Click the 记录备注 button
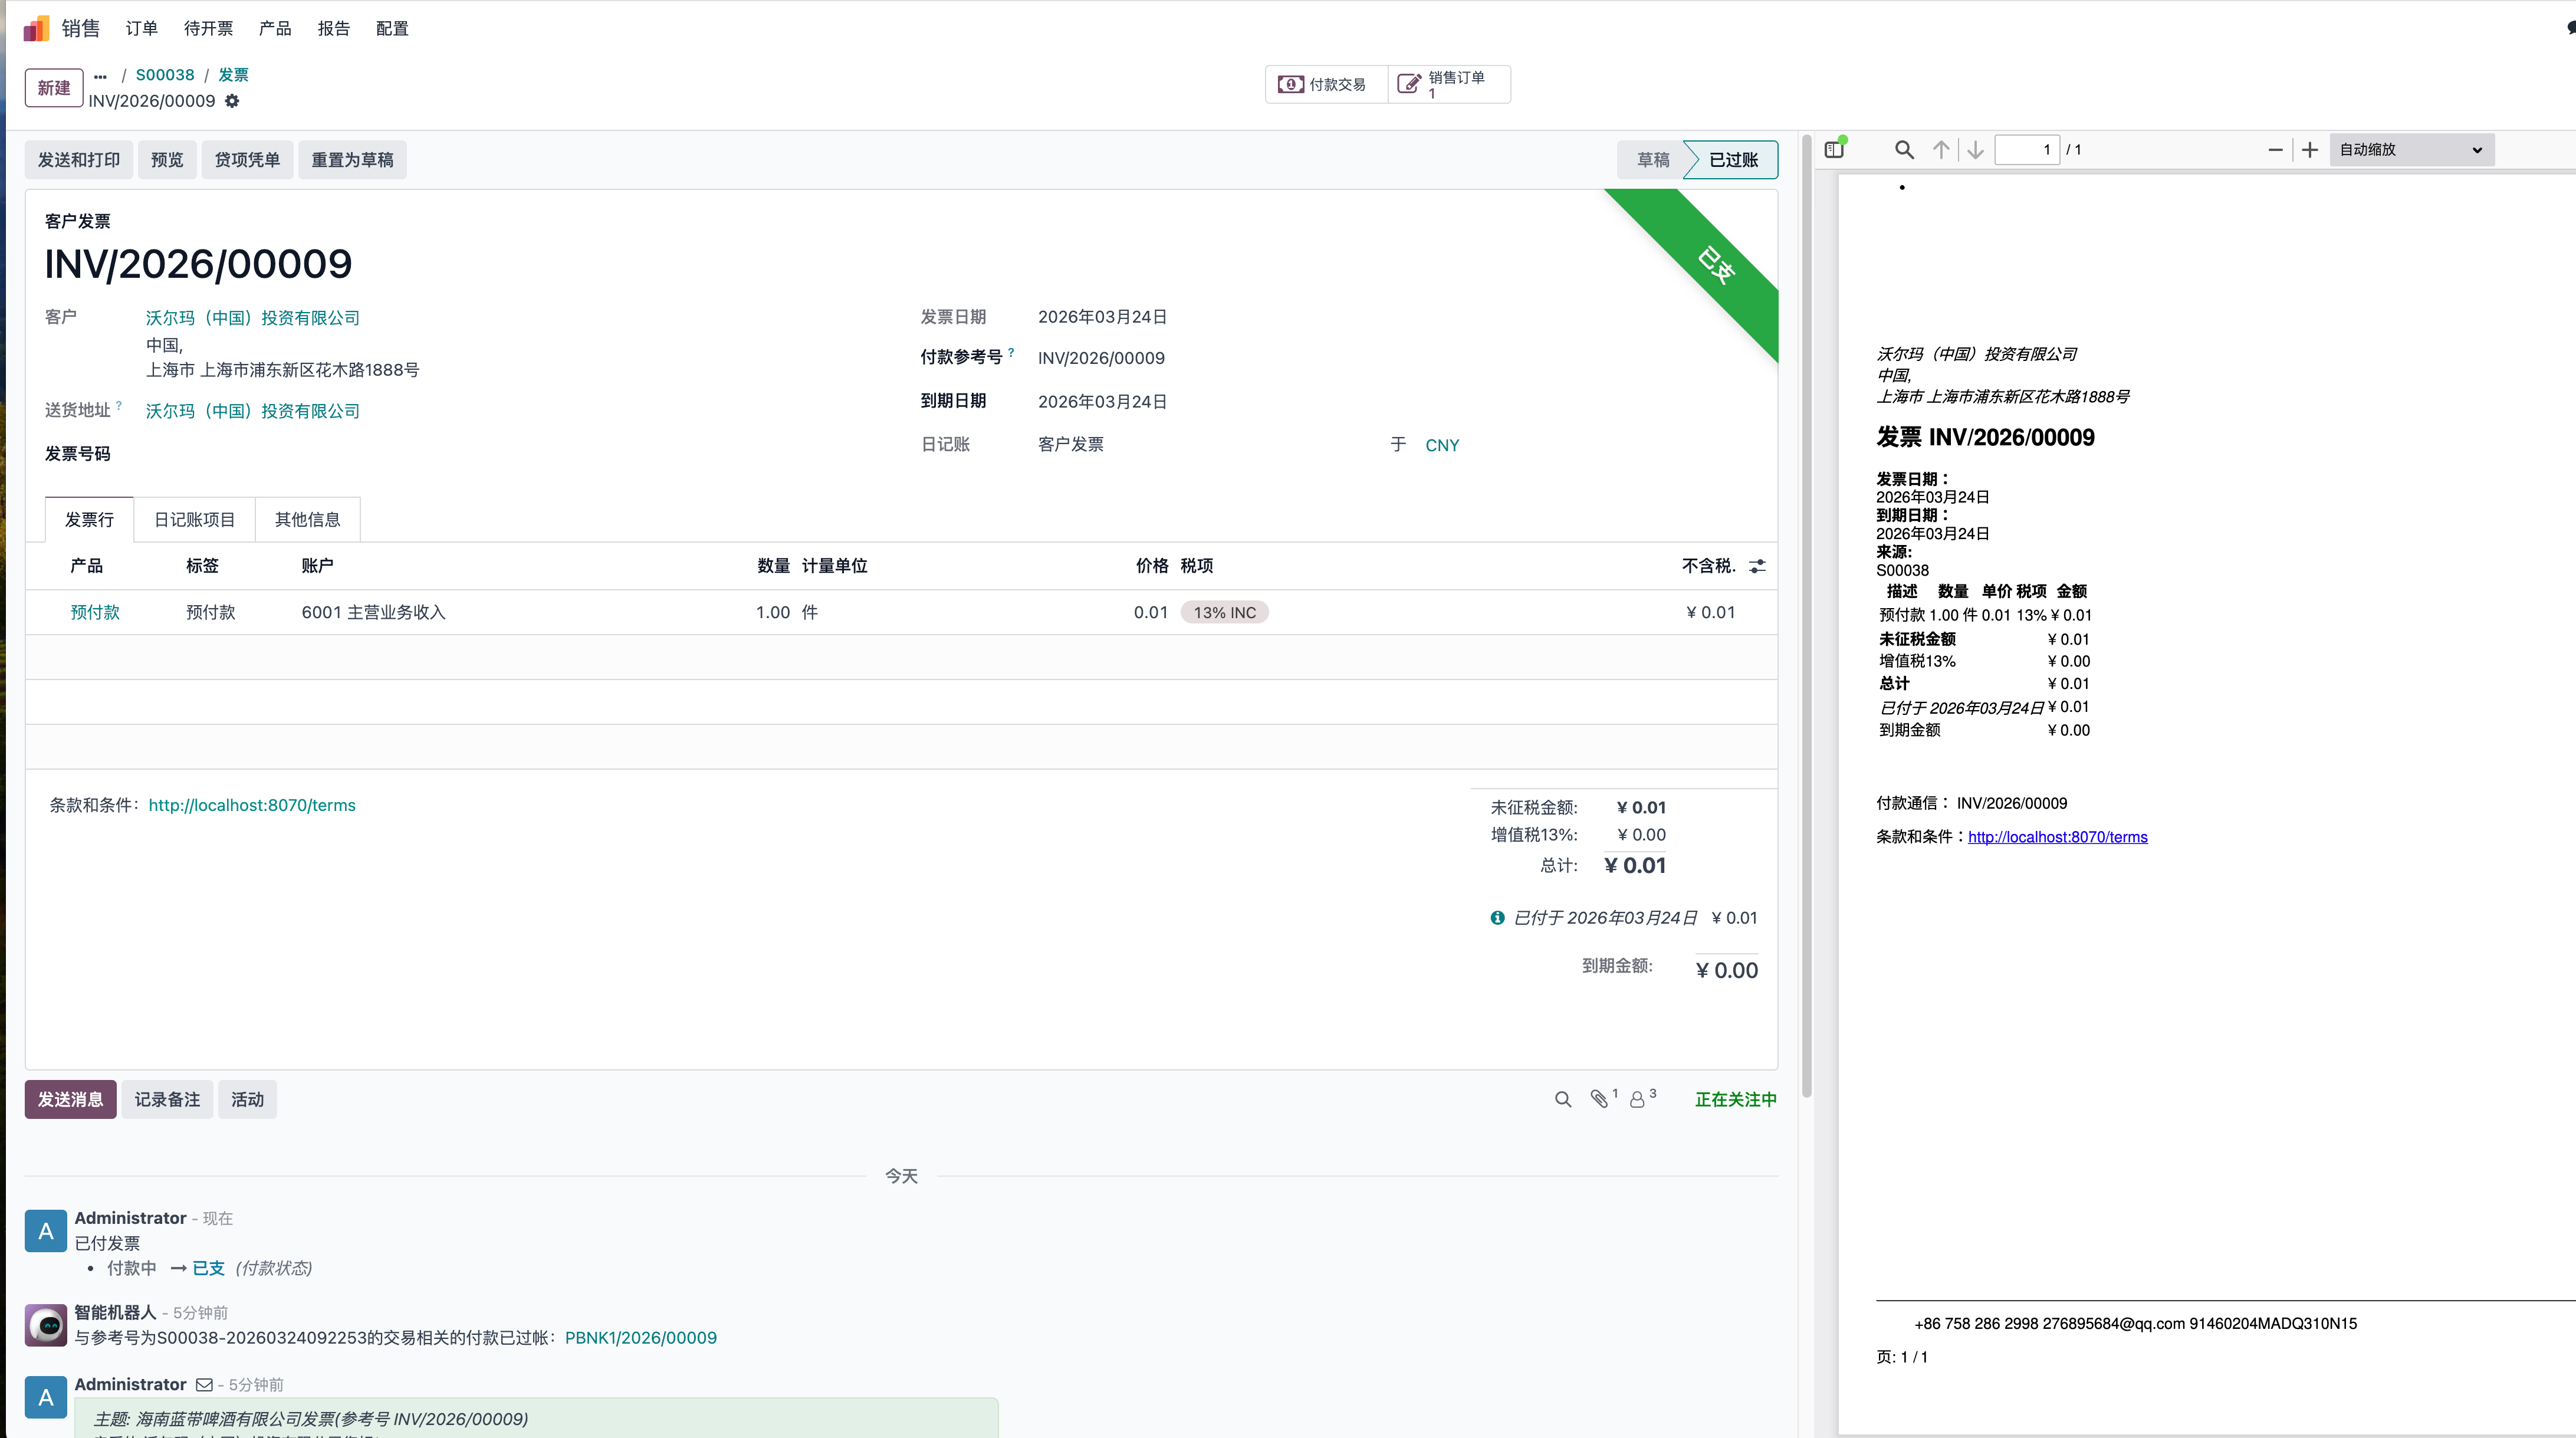The height and width of the screenshot is (1438, 2576). (167, 1100)
